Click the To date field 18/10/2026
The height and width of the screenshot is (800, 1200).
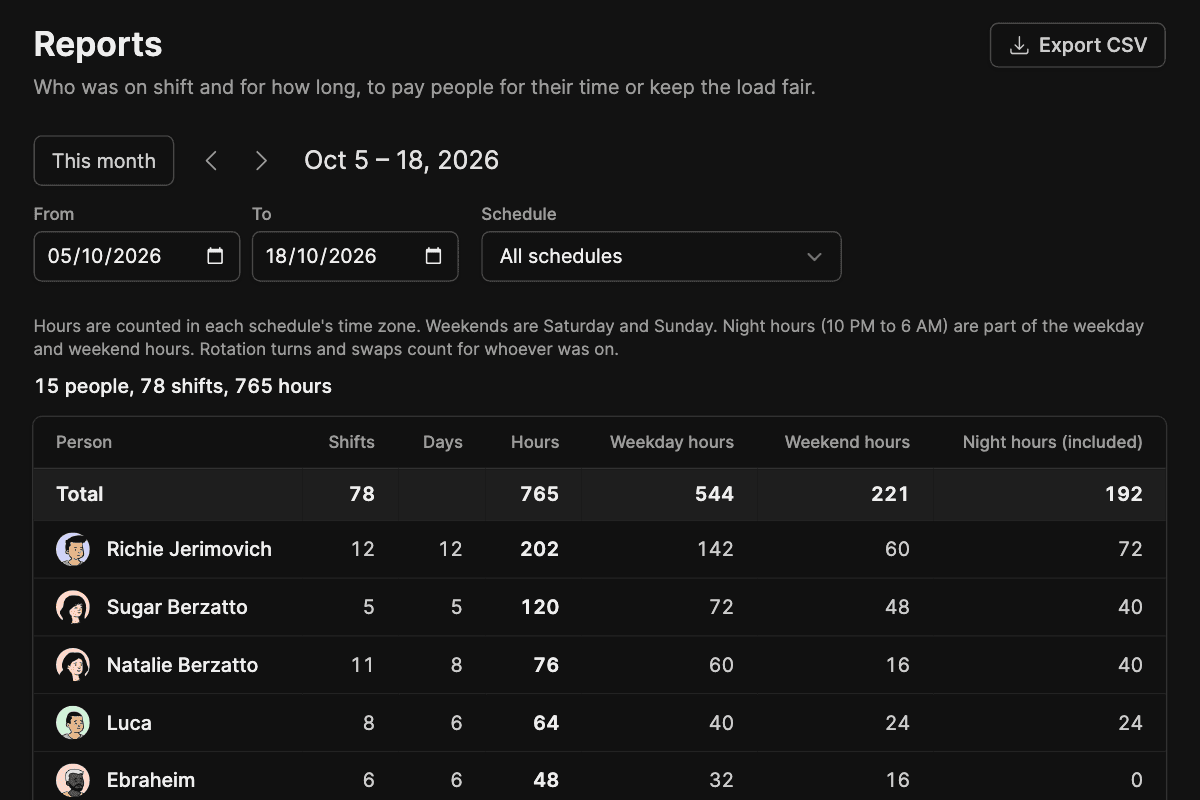point(355,257)
